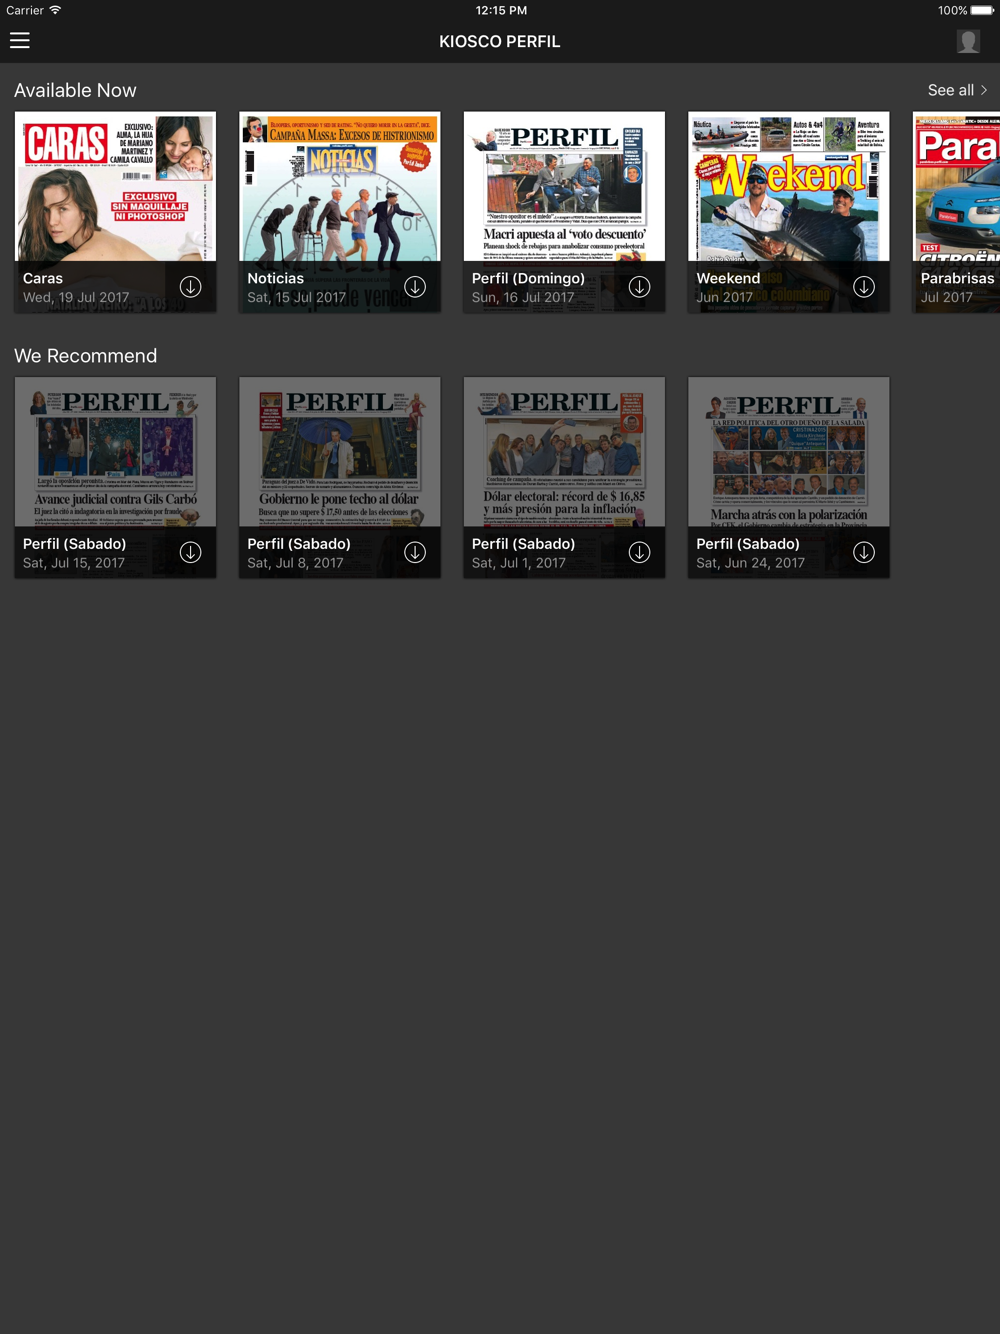This screenshot has width=1000, height=1334.
Task: Select the Weekend title label
Action: point(728,278)
